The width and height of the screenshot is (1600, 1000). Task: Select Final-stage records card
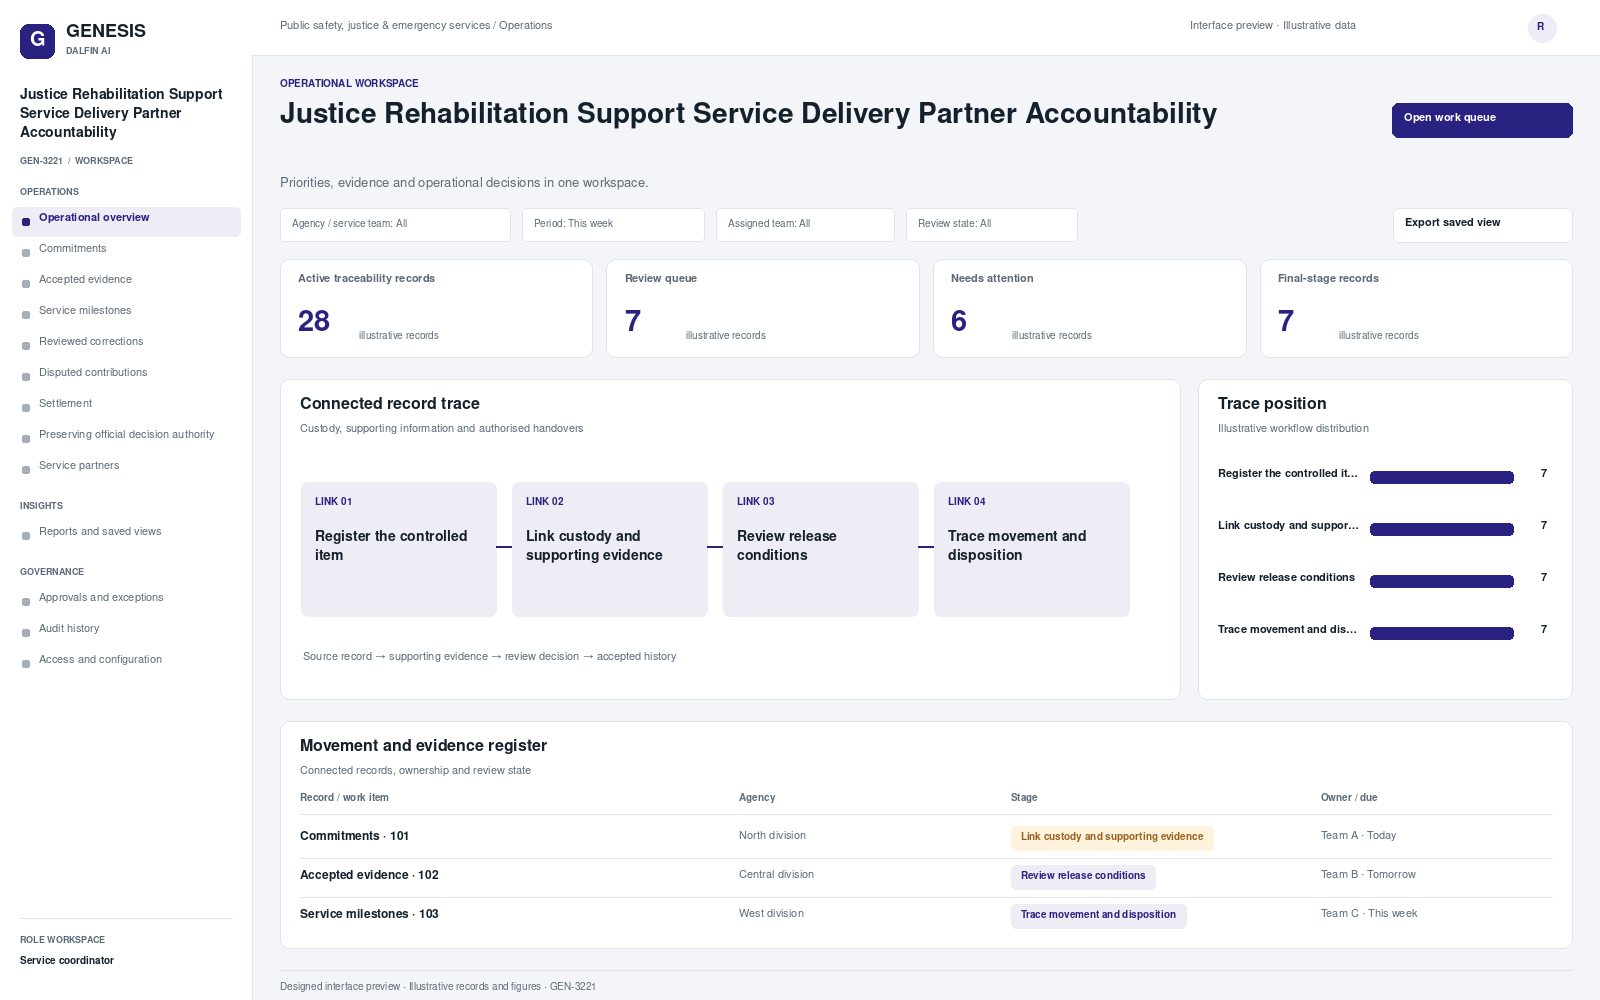point(1416,308)
